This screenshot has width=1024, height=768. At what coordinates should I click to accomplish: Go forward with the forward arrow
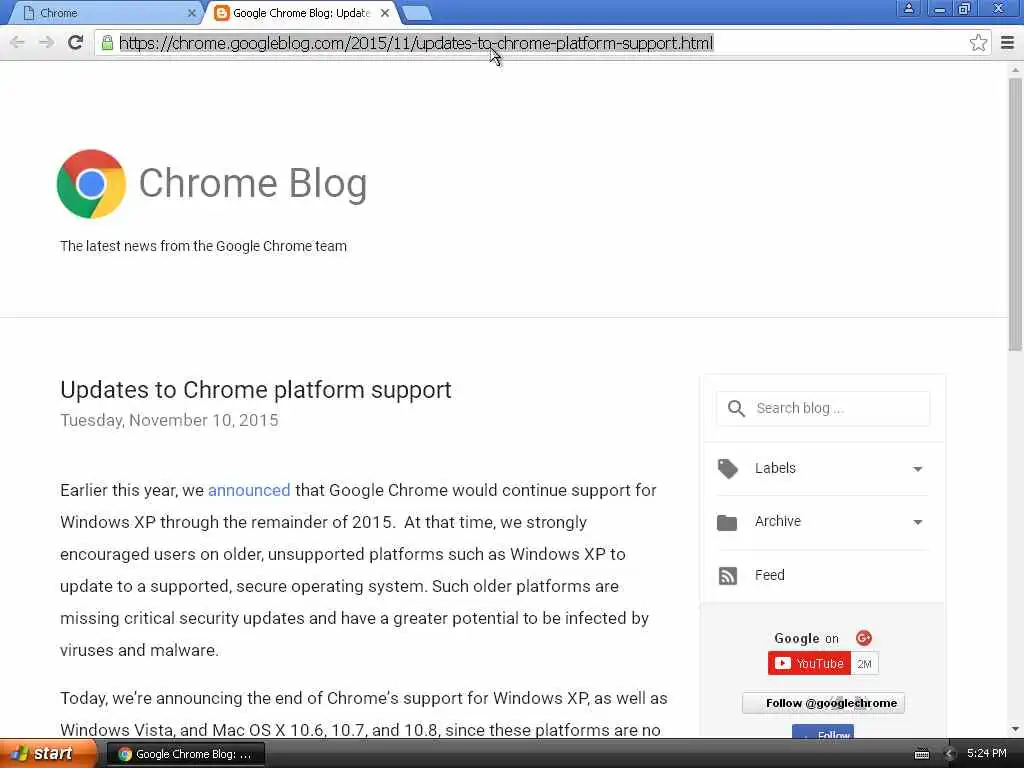click(x=46, y=43)
